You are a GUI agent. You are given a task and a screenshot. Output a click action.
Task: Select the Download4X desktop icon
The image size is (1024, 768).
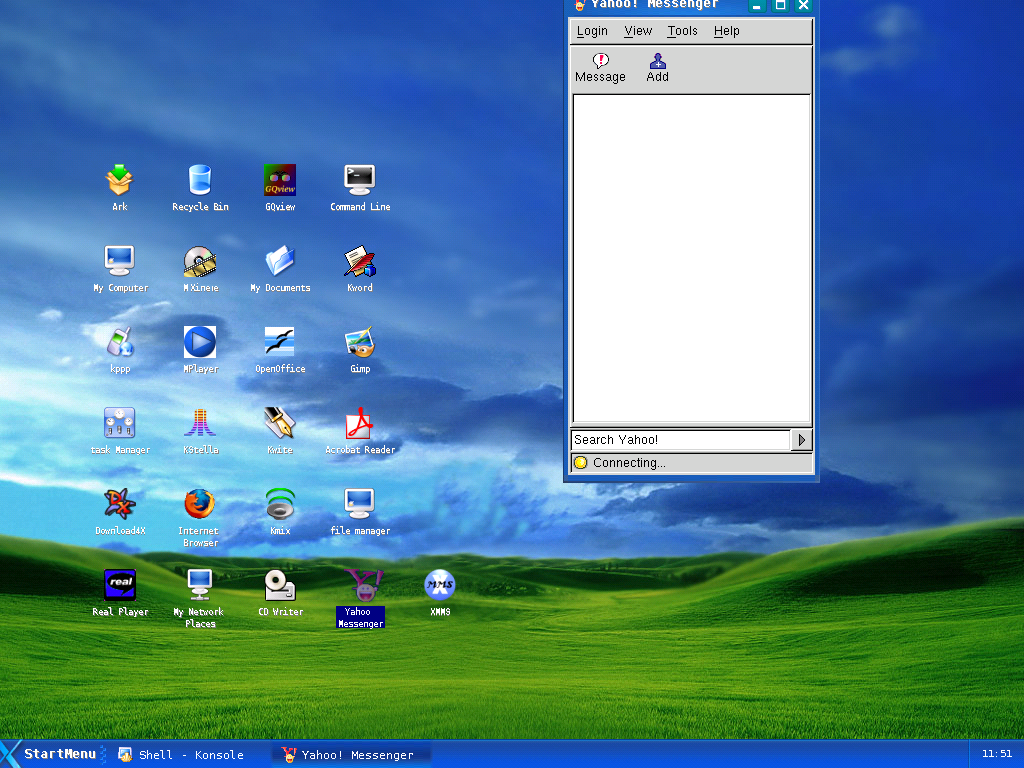[120, 504]
